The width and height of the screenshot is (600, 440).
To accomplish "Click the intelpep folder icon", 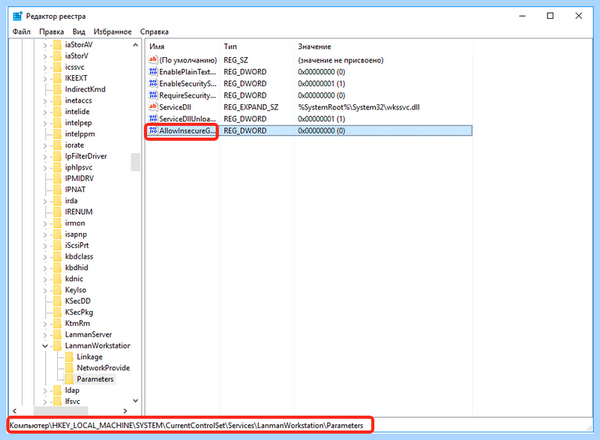I will pos(57,123).
